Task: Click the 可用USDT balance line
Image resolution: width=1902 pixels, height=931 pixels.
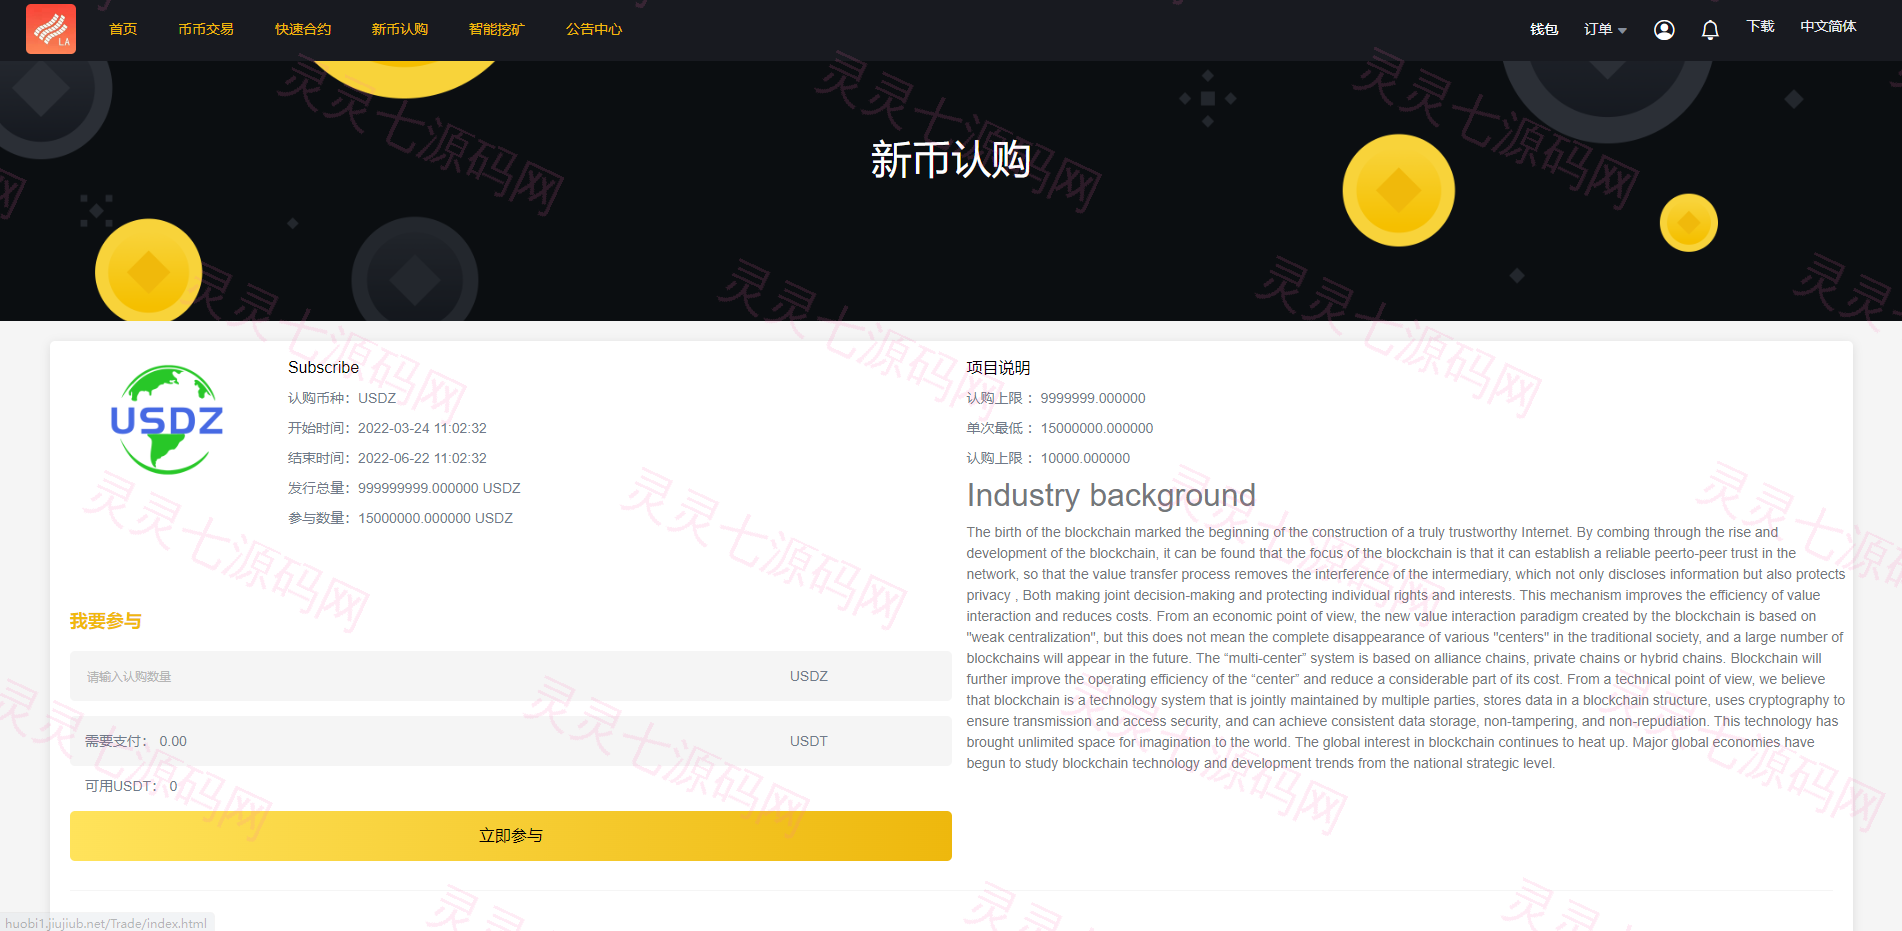Action: [131, 786]
